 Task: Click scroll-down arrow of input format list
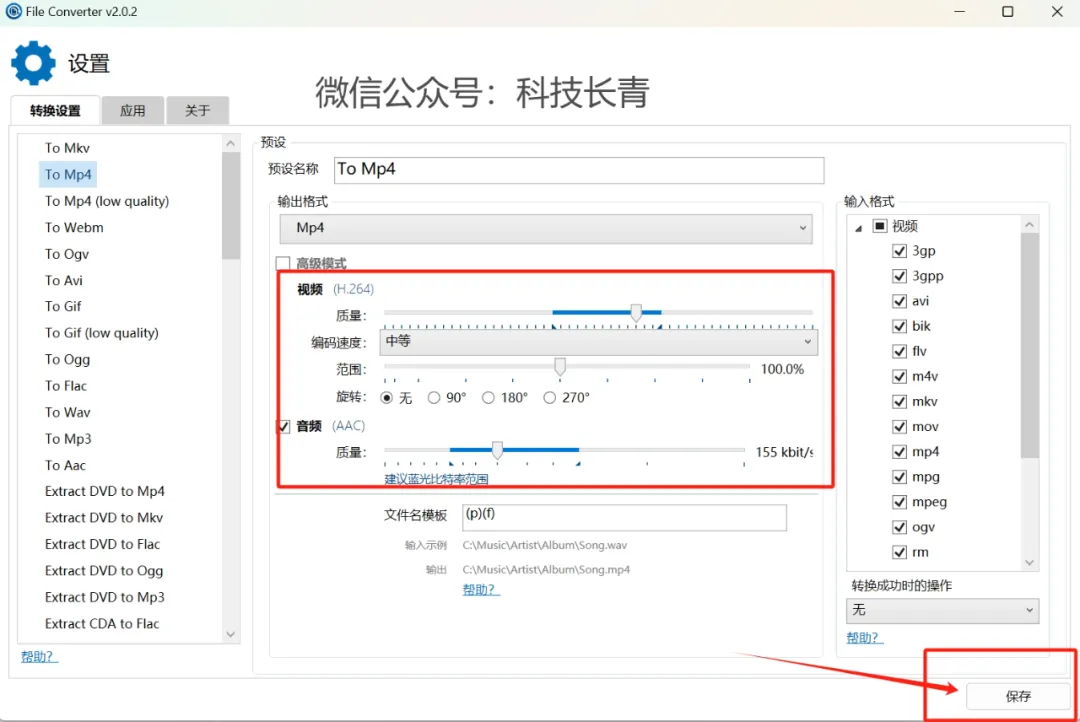pyautogui.click(x=1030, y=563)
